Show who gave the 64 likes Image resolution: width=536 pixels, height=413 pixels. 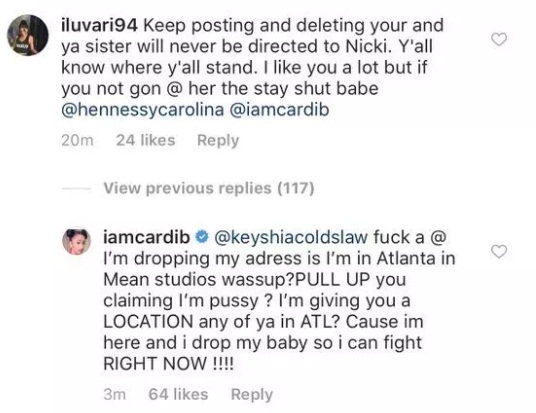click(178, 394)
